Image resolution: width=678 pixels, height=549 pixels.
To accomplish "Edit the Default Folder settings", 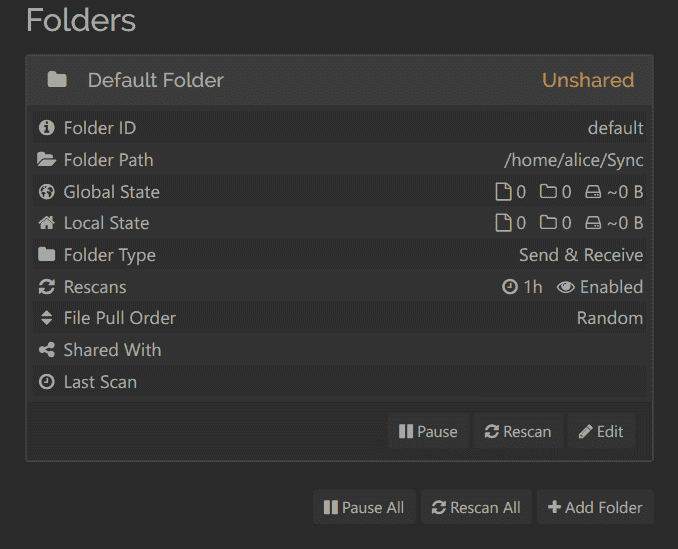I will point(601,432).
